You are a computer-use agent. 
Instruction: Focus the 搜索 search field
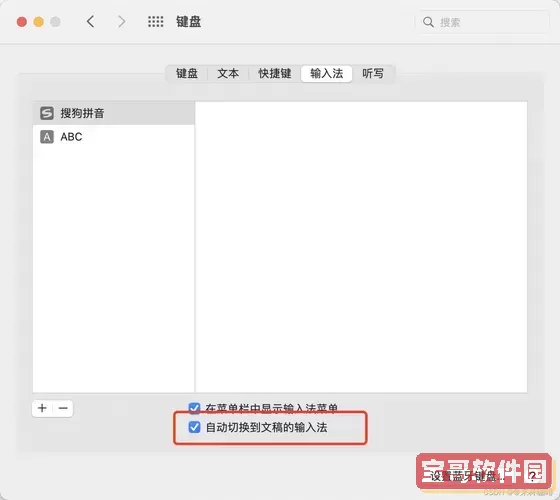pyautogui.click(x=482, y=22)
